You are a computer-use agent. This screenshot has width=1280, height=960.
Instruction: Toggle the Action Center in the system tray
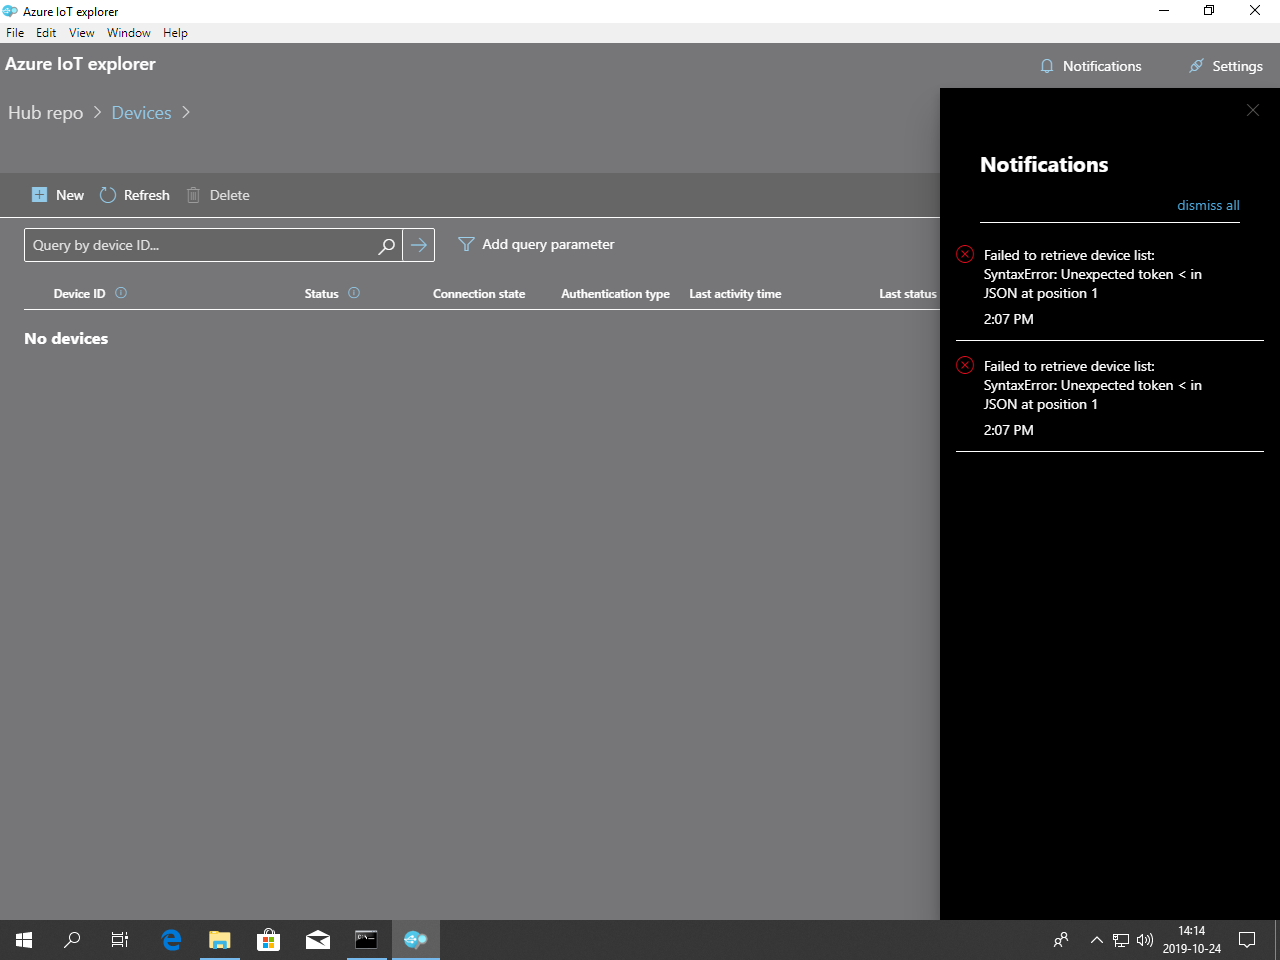1246,939
